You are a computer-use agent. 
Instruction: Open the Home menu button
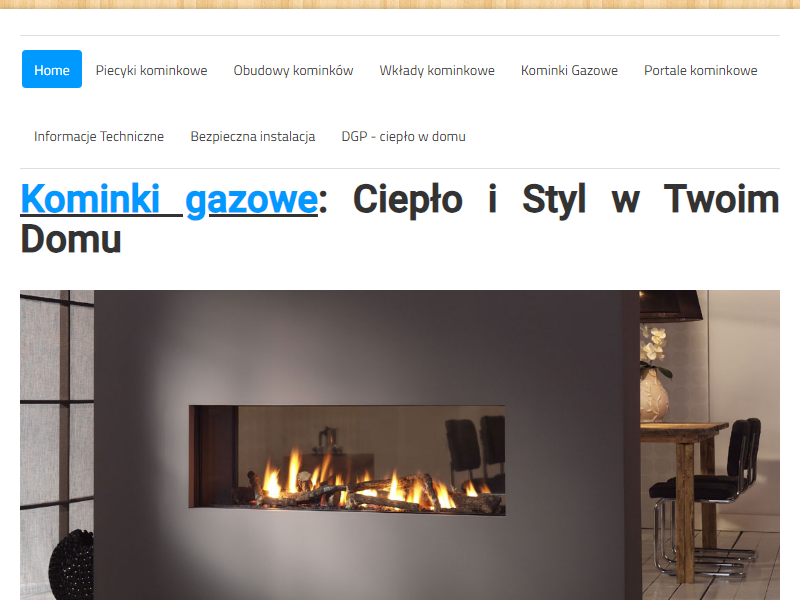pos(52,69)
